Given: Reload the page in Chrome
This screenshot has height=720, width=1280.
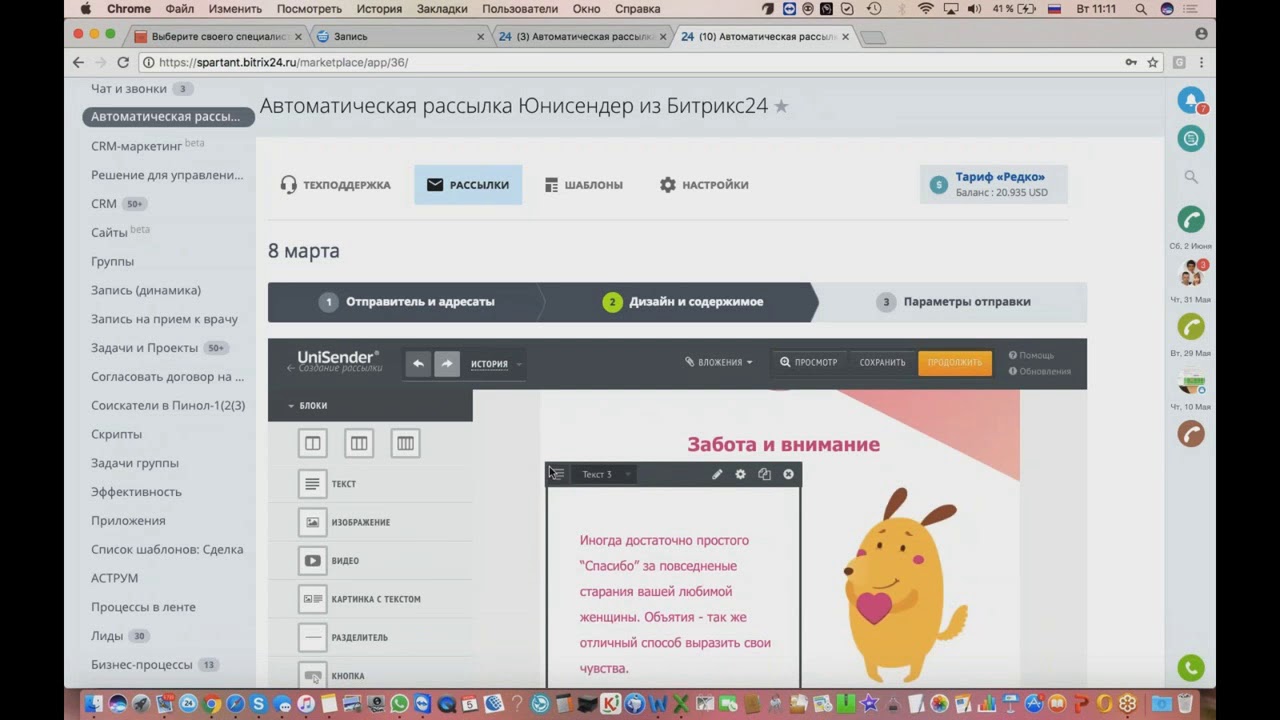Looking at the screenshot, I should pos(123,62).
